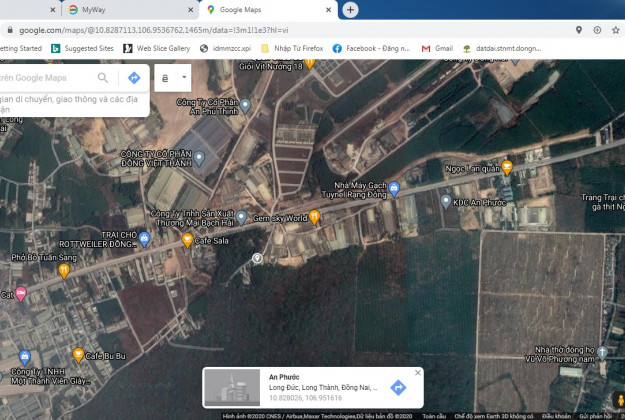Screen dimensions: 625x420
Task: Click the Google Maps search magnifier icon
Action: click(103, 77)
